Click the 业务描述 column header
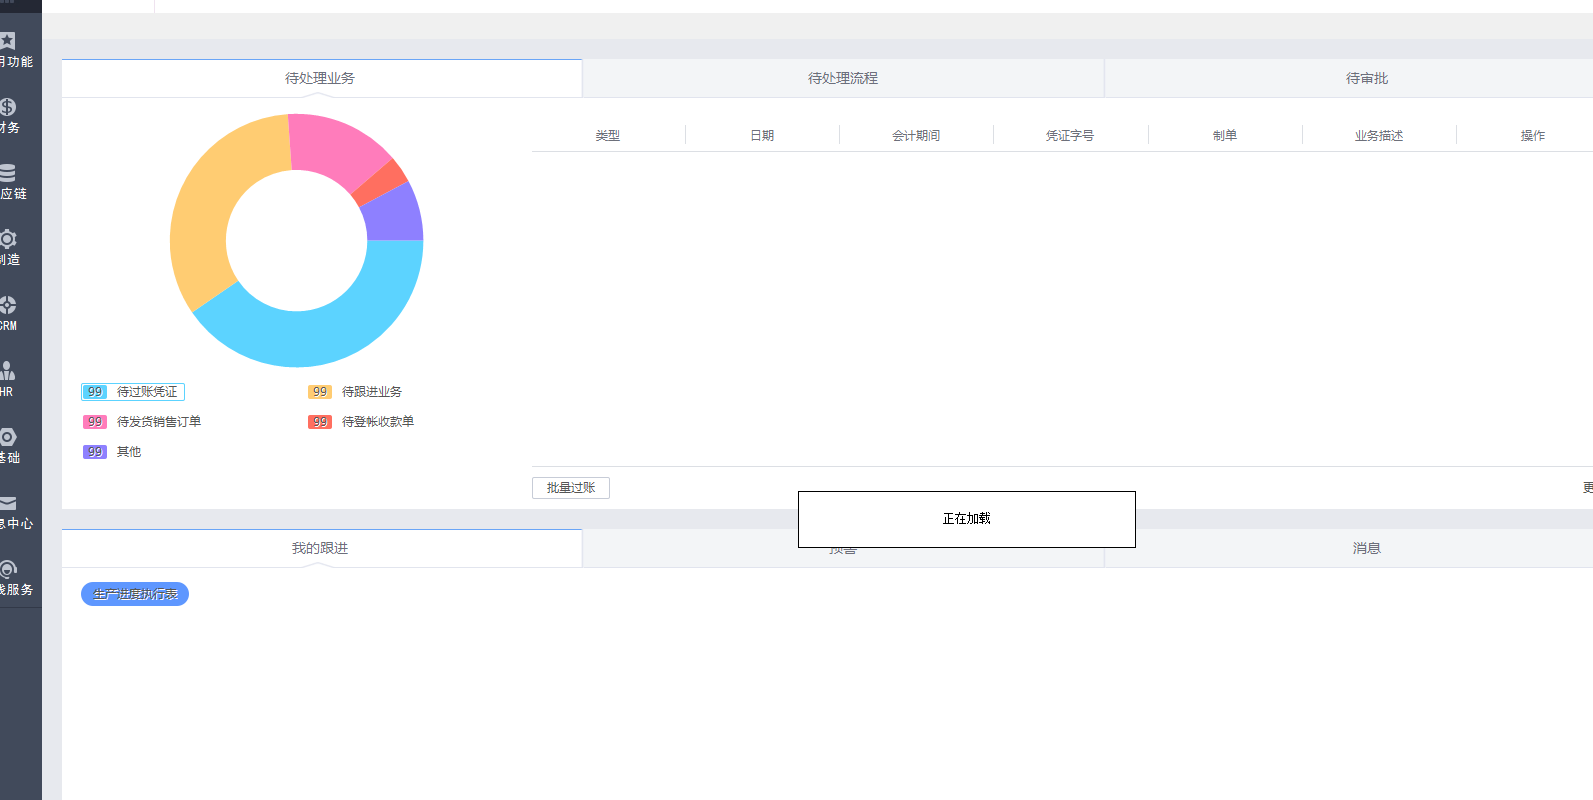 tap(1379, 135)
